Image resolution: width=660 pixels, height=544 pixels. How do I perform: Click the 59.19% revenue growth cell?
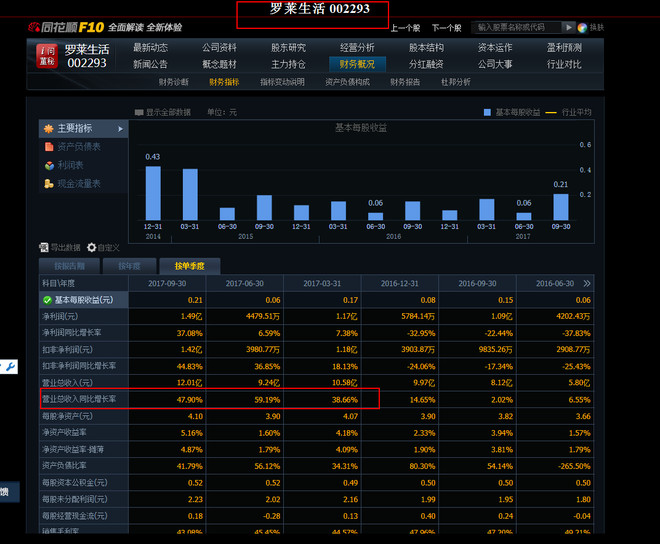tap(267, 400)
